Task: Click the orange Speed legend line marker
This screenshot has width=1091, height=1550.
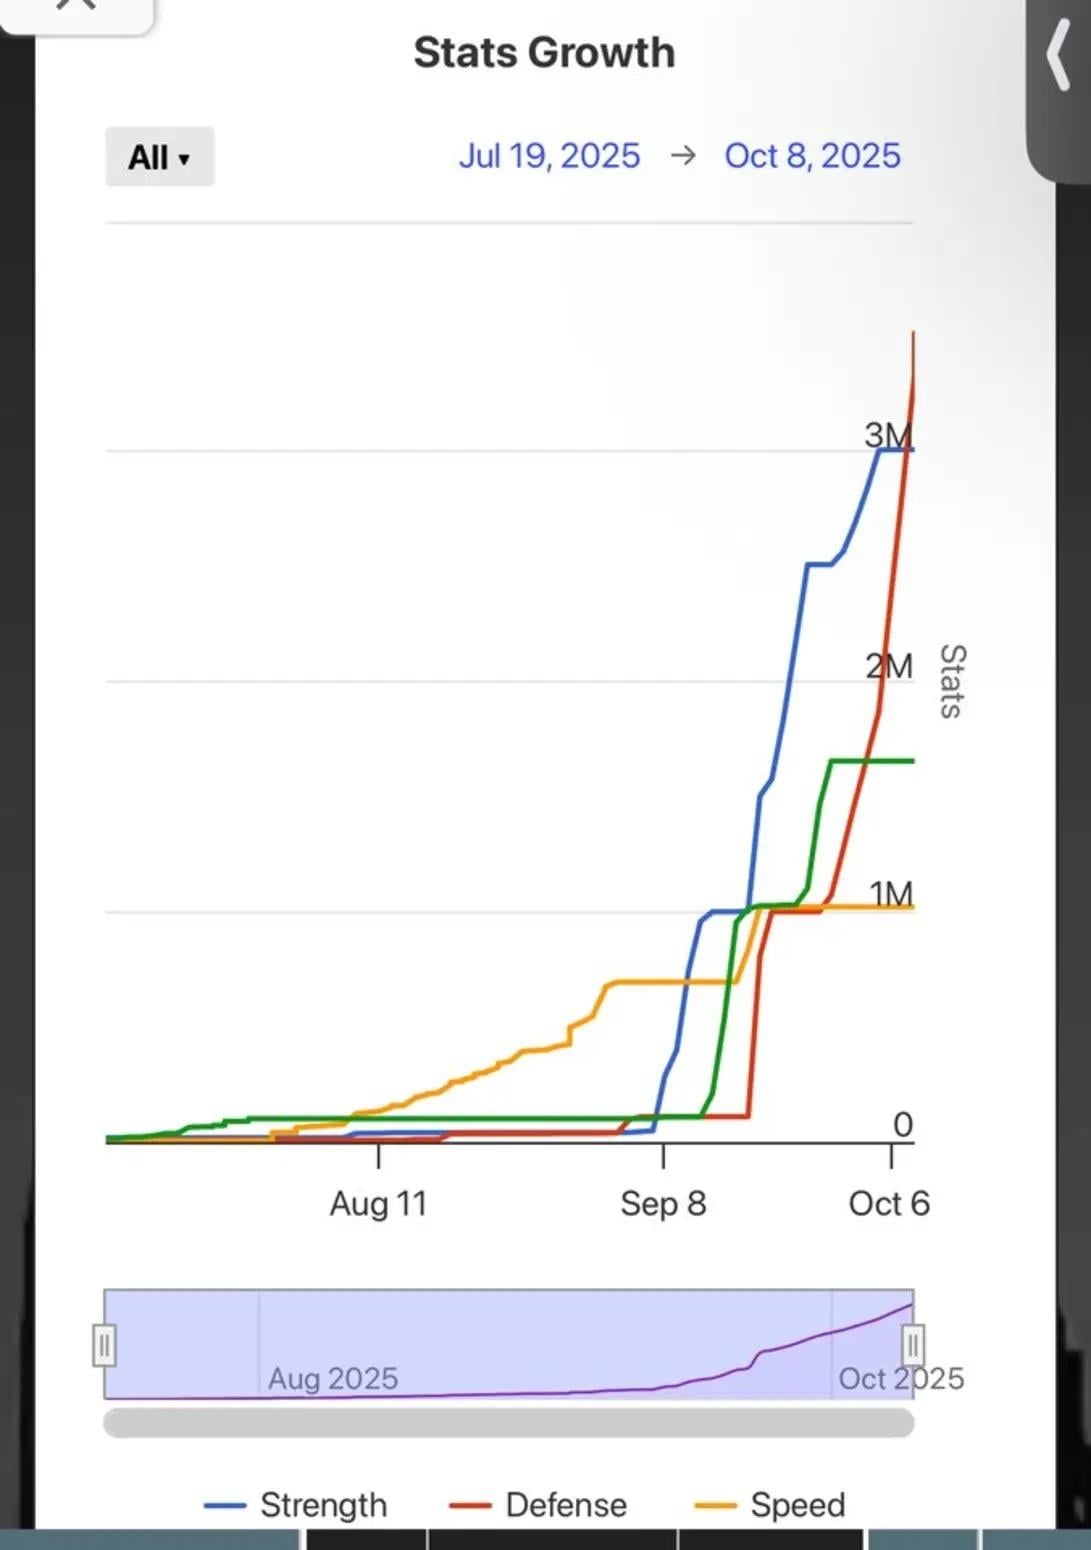Action: (x=715, y=1505)
